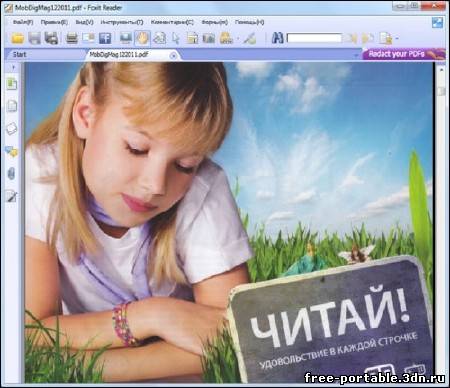
Task: Open a file with the folder icon
Action: coord(18,38)
